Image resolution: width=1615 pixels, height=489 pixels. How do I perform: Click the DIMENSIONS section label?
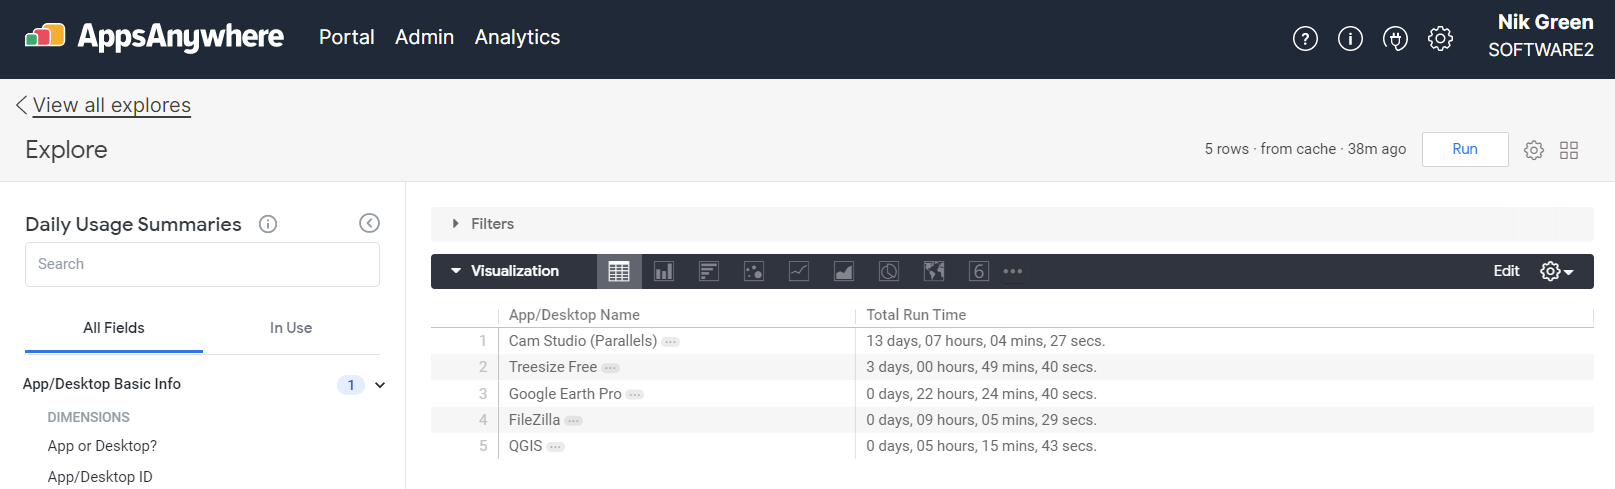pos(88,417)
